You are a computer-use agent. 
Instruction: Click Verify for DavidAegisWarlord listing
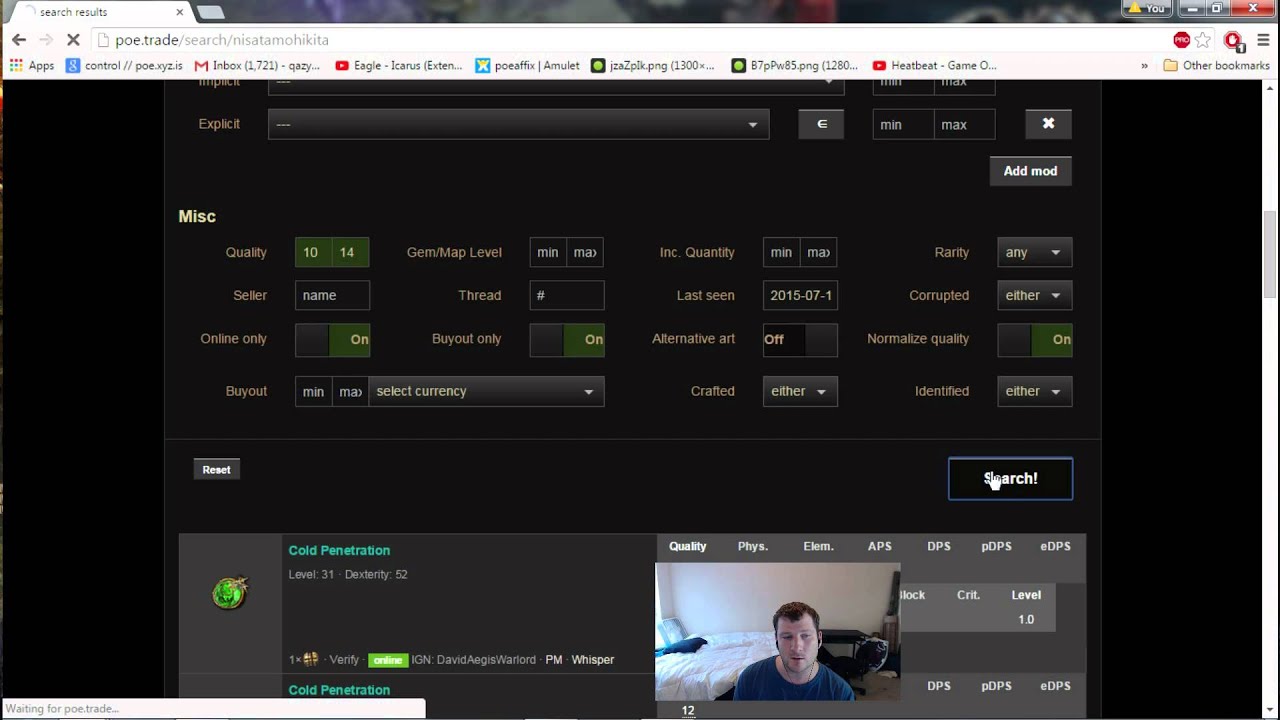coord(344,660)
